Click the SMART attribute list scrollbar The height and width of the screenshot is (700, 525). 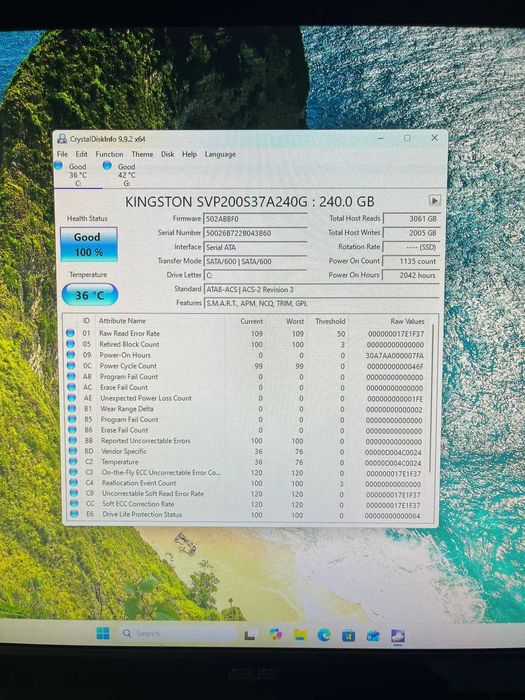(x=431, y=397)
